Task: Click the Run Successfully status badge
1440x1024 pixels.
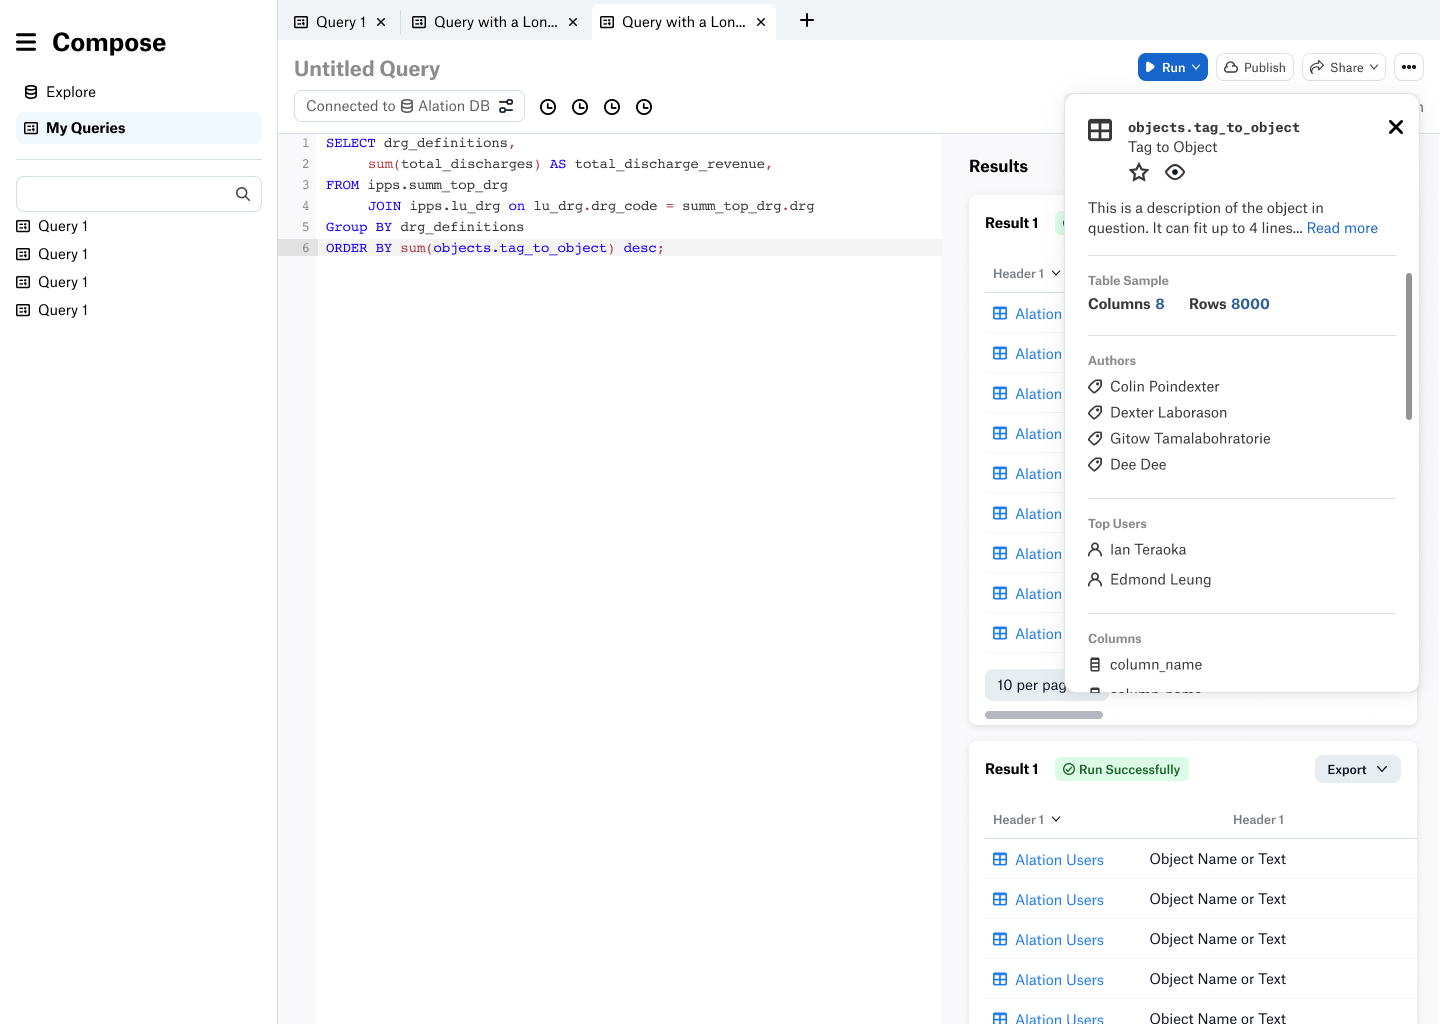Action: 1121,769
